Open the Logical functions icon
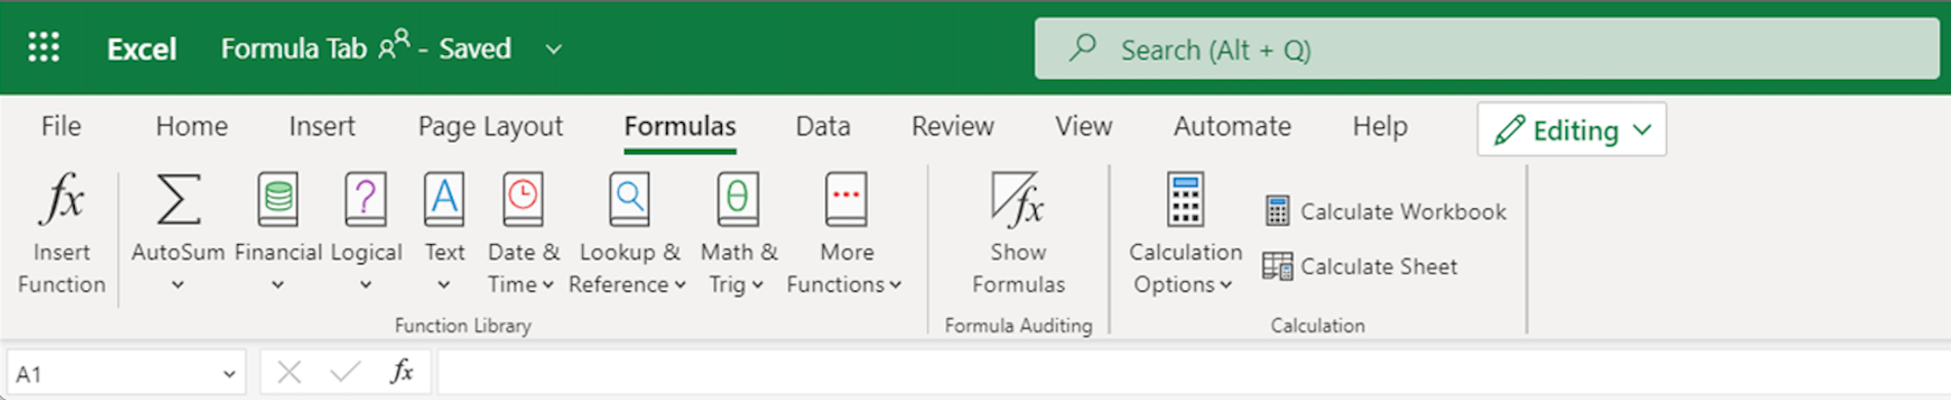The width and height of the screenshot is (1951, 400). 366,198
